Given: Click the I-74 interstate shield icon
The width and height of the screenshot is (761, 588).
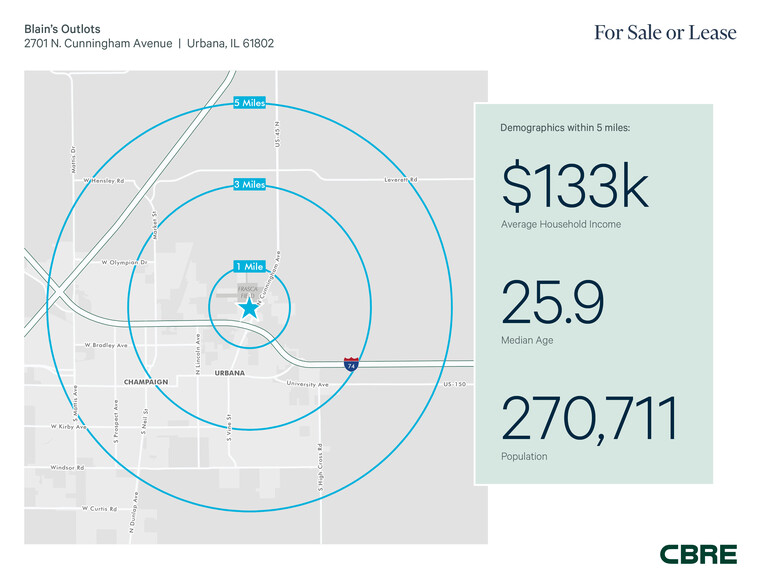Looking at the screenshot, I should [x=351, y=365].
